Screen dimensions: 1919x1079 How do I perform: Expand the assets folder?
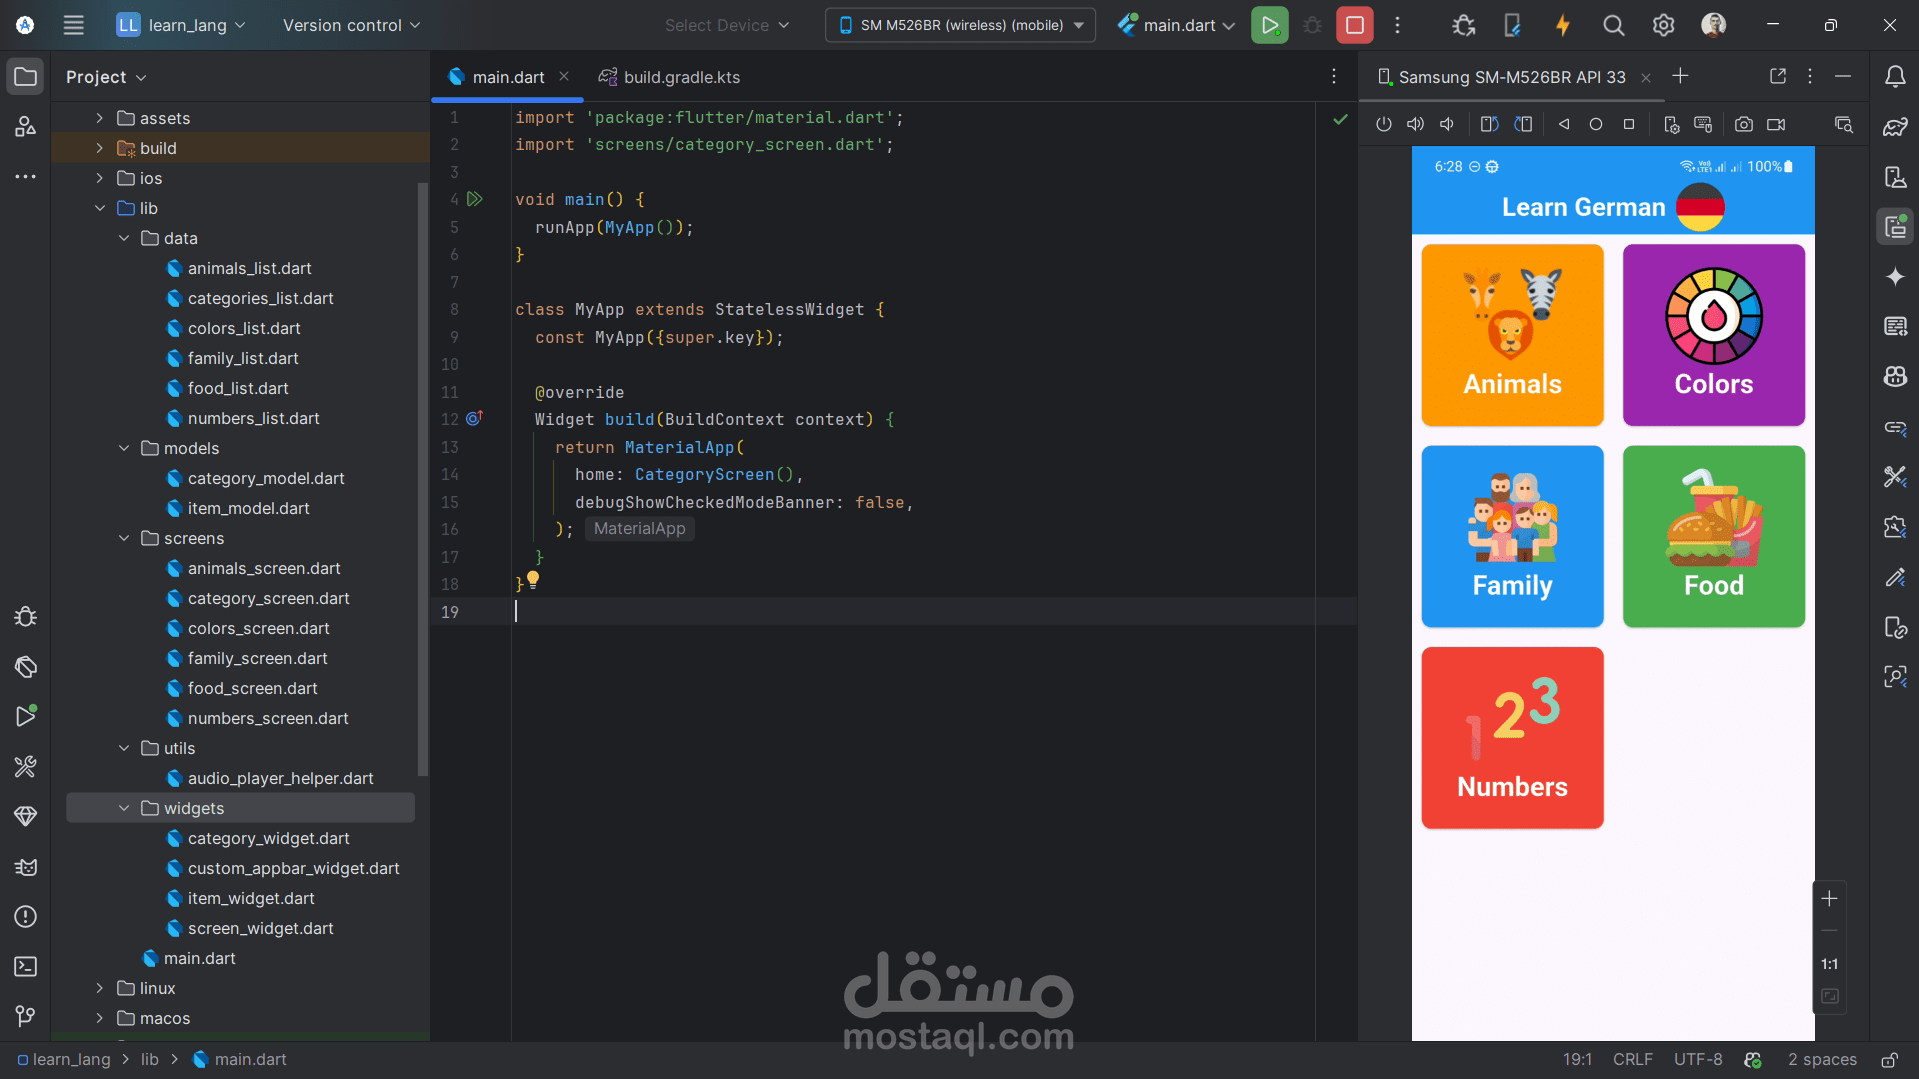[x=100, y=118]
